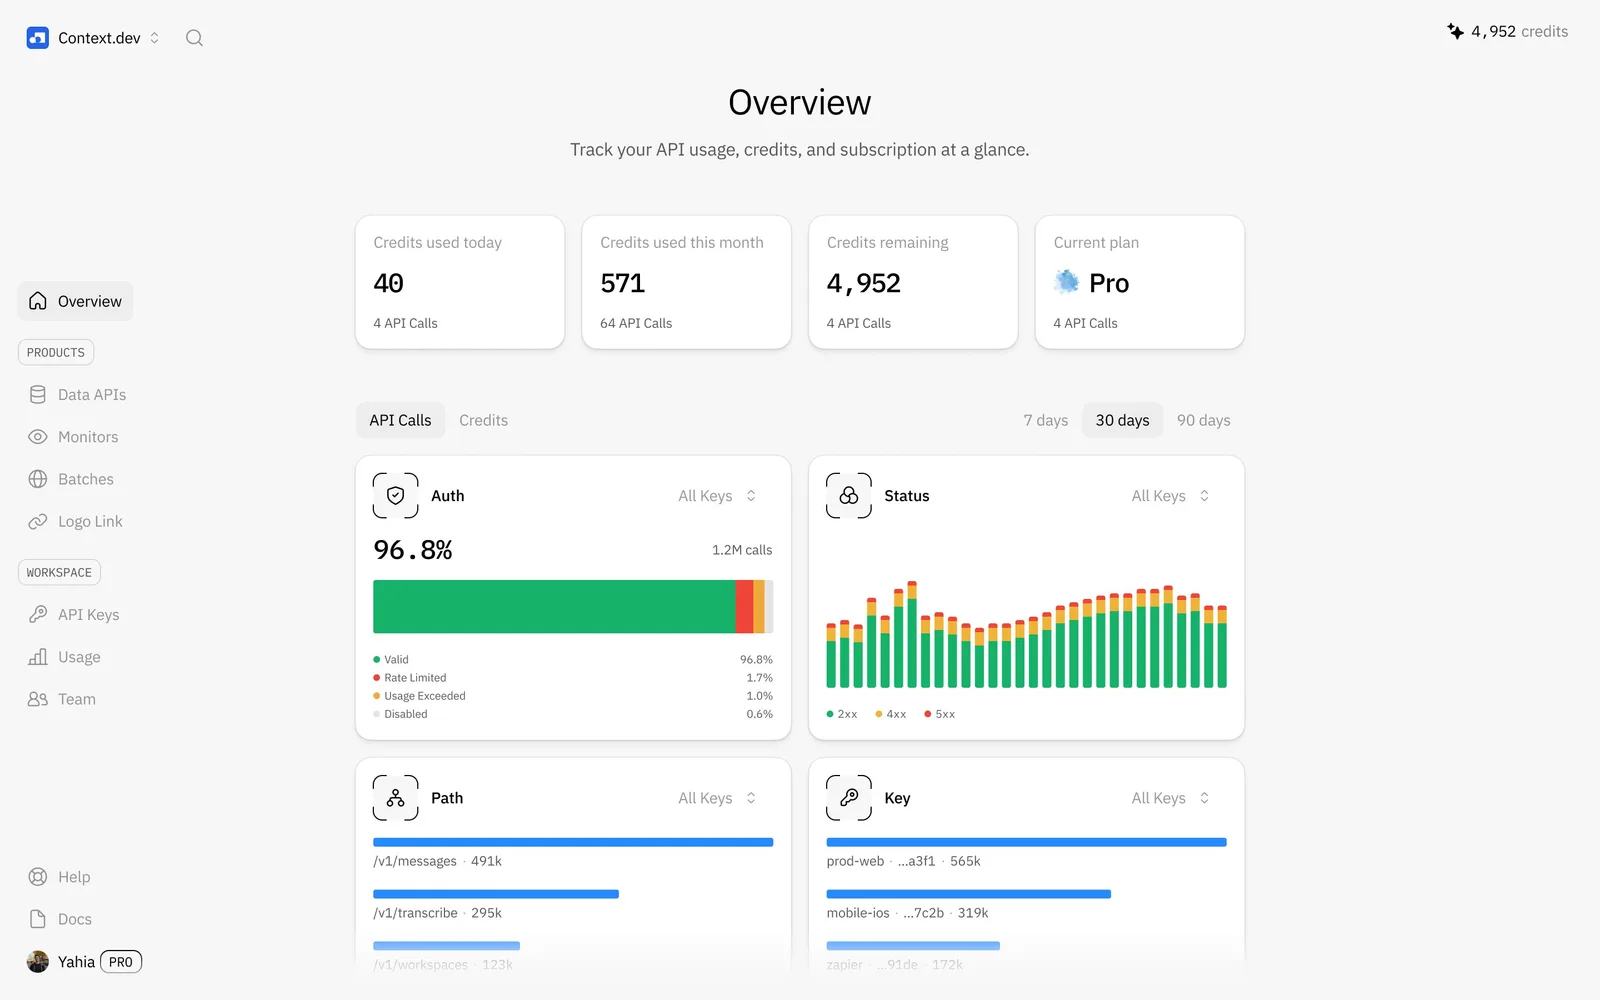
Task: Select the 90 days range
Action: [x=1203, y=420]
